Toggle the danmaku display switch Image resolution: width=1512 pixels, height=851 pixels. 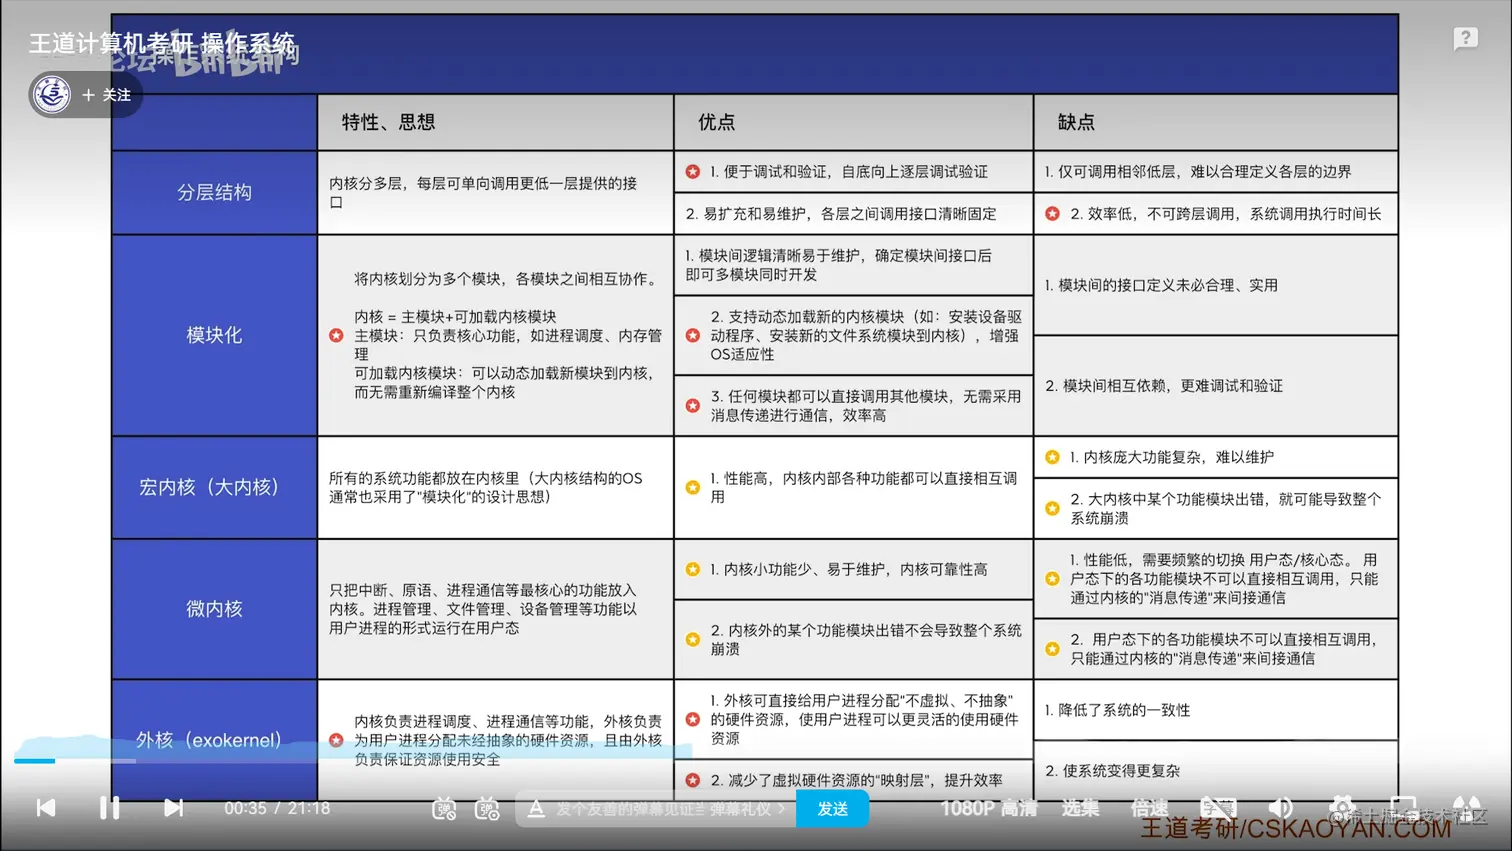coord(444,808)
